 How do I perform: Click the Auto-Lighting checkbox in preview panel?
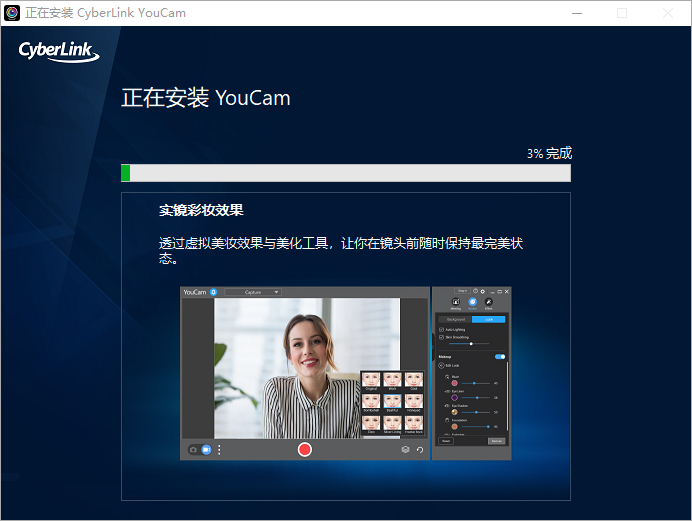point(441,330)
